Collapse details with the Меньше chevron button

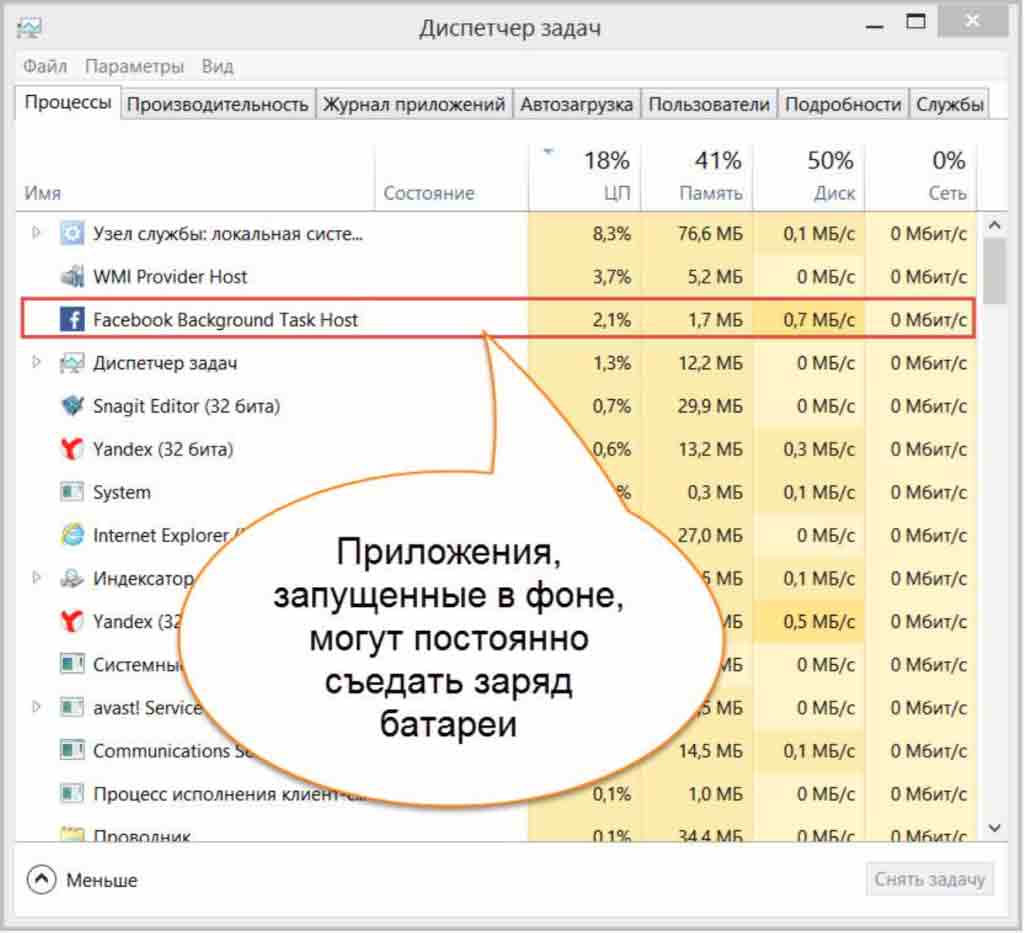click(x=41, y=880)
